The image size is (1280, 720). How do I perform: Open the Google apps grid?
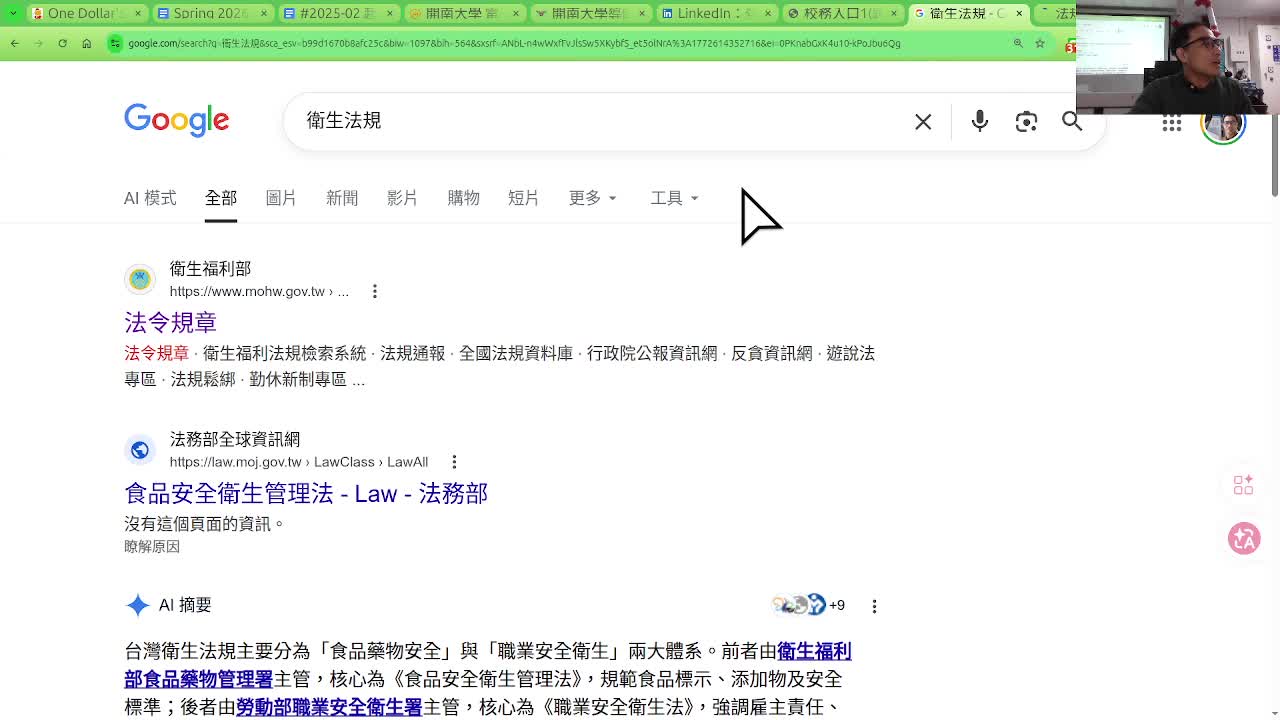pyautogui.click(x=1172, y=123)
